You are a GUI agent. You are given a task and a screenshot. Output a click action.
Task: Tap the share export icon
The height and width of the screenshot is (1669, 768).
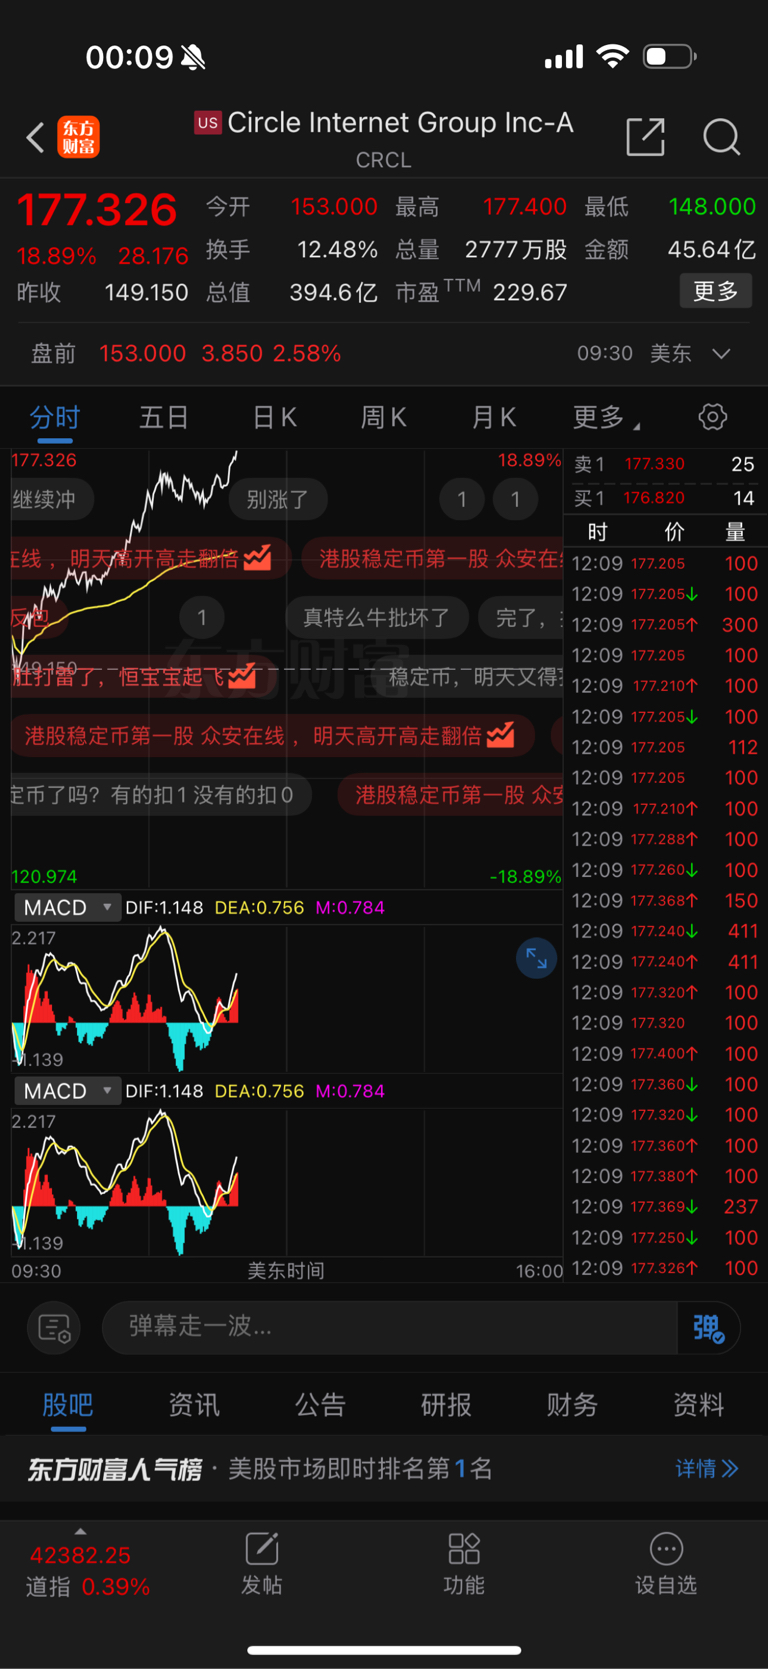pos(645,137)
